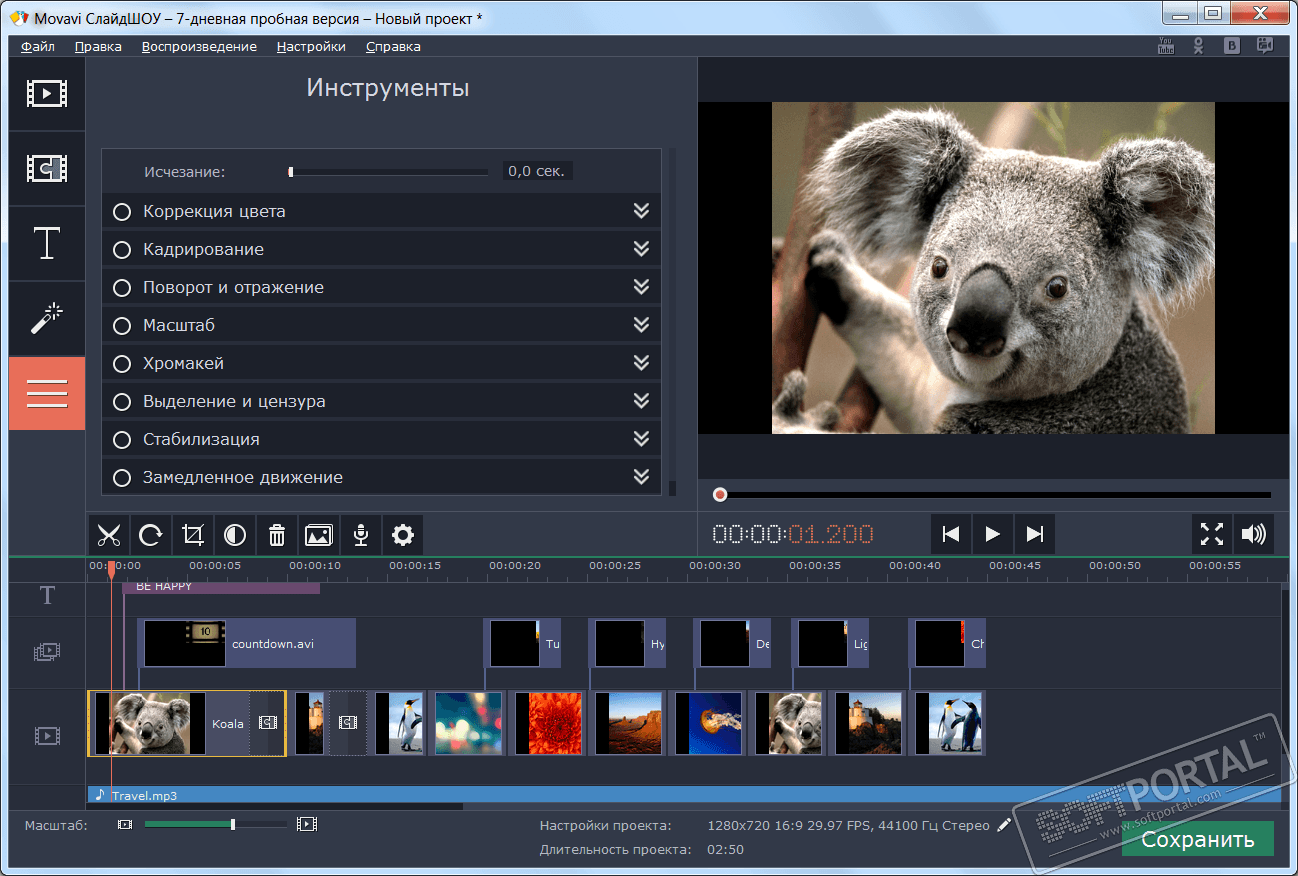Click the microphone record audio icon
Image resolution: width=1298 pixels, height=876 pixels.
point(361,535)
